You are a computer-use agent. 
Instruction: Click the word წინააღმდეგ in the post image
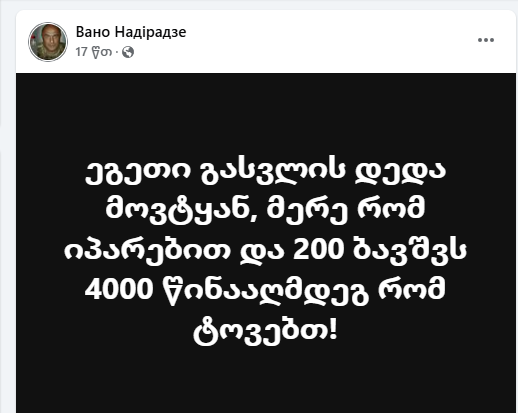point(266,289)
